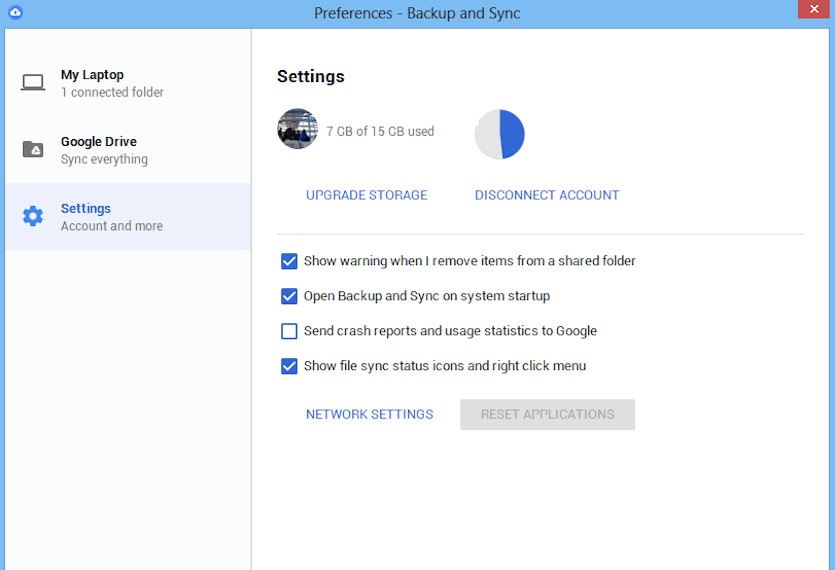Click the '7 GB of 15 GB used' text
The image size is (835, 570).
(x=380, y=131)
